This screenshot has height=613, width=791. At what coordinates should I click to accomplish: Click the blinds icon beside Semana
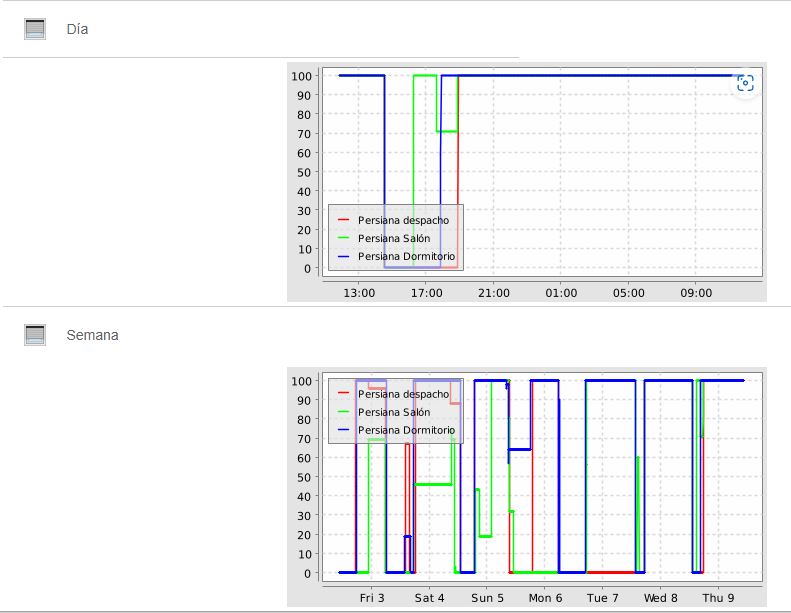point(35,335)
